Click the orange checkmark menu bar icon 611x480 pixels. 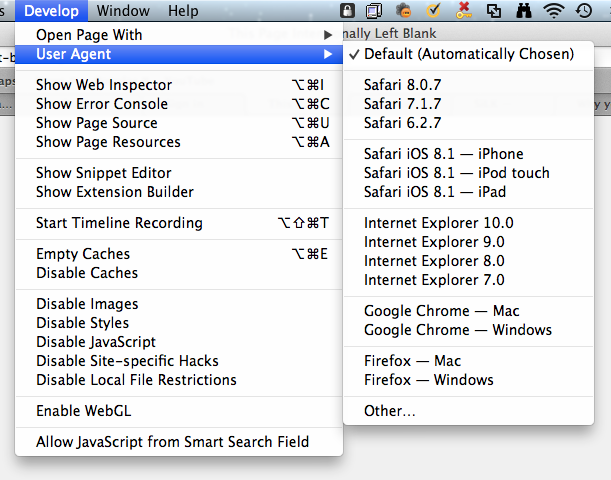click(x=433, y=11)
